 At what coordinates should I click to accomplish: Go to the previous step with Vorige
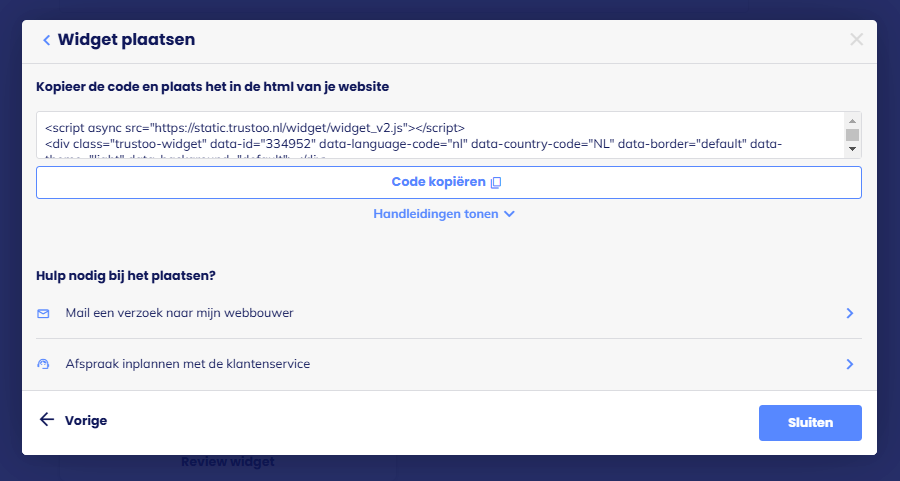pyautogui.click(x=73, y=420)
